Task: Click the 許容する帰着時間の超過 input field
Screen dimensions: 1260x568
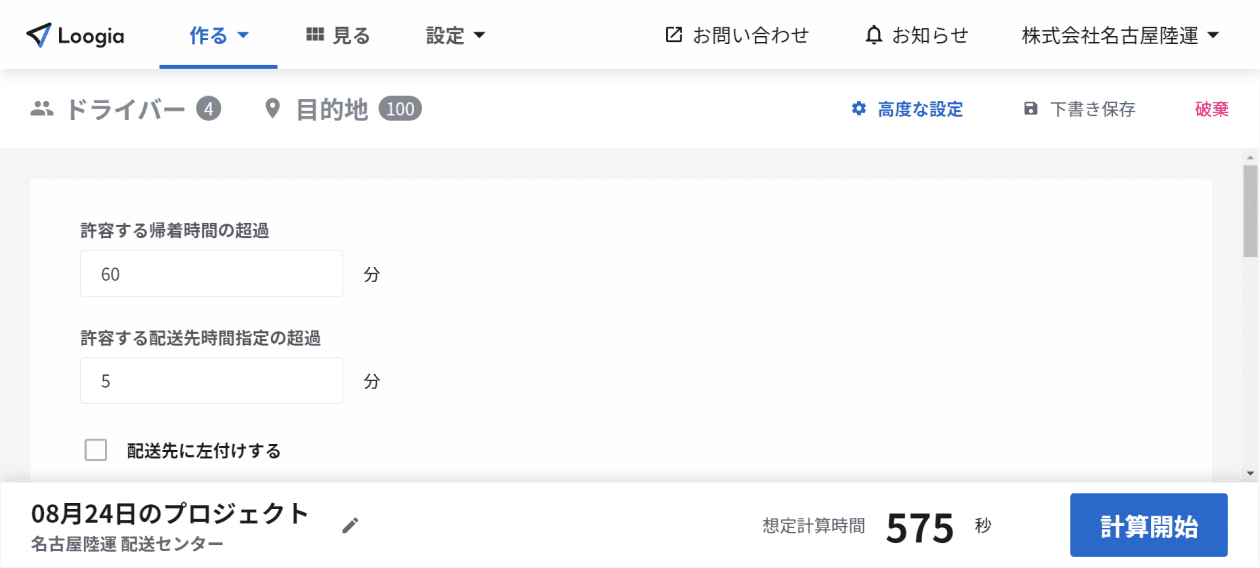Action: point(211,274)
